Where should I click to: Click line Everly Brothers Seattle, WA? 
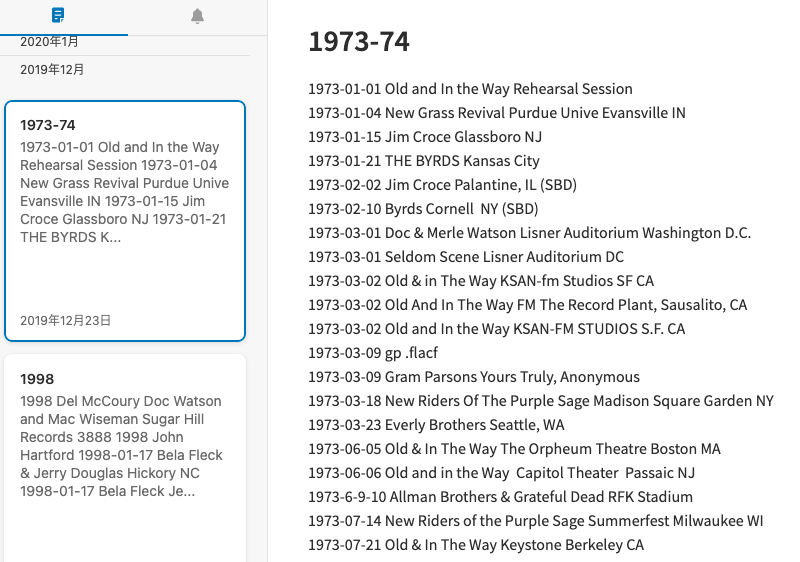tap(436, 424)
